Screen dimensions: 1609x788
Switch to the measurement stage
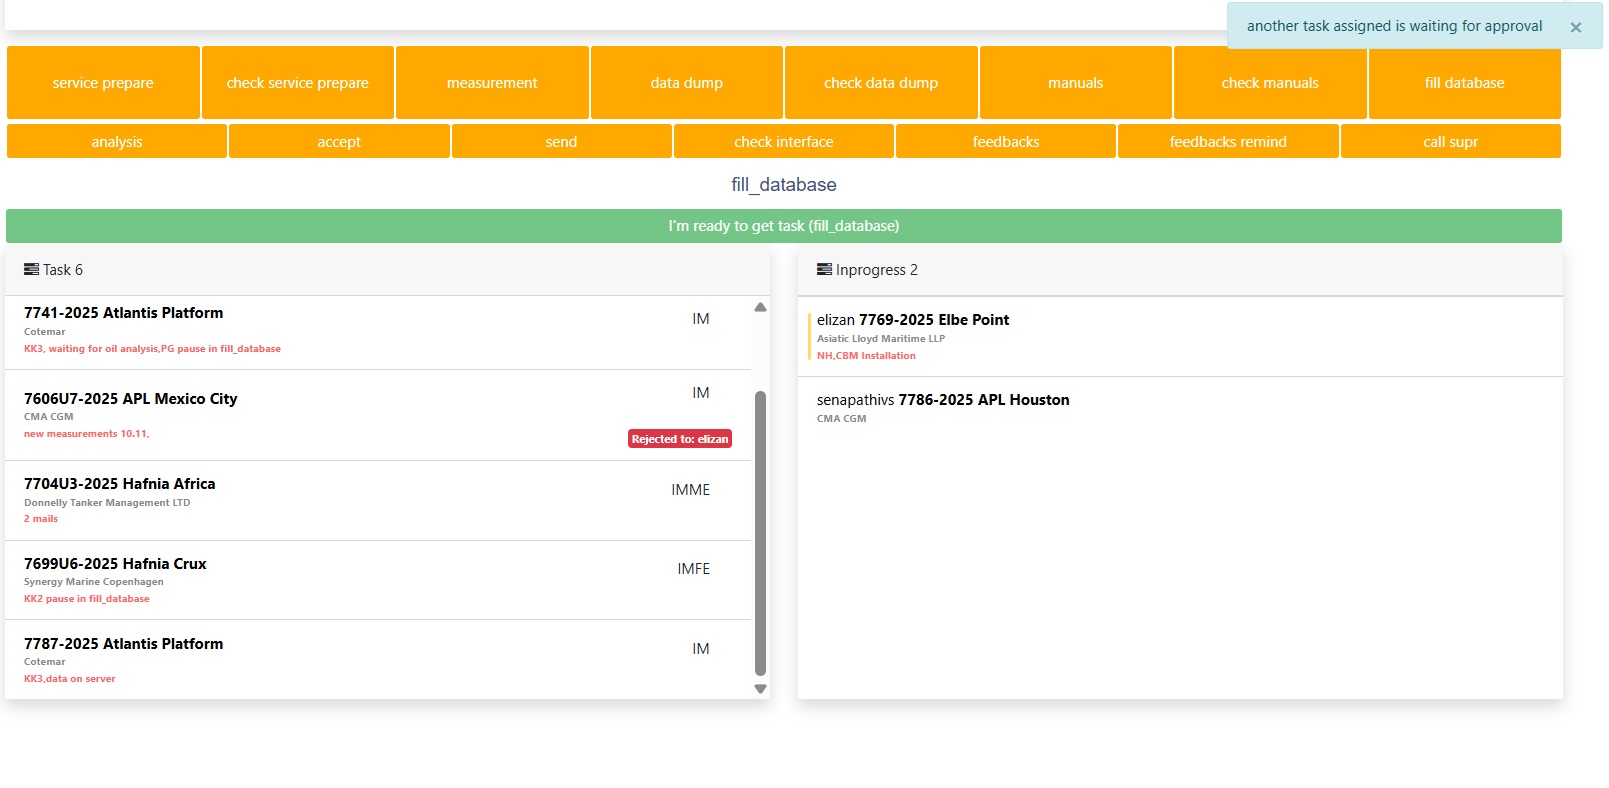pos(491,83)
